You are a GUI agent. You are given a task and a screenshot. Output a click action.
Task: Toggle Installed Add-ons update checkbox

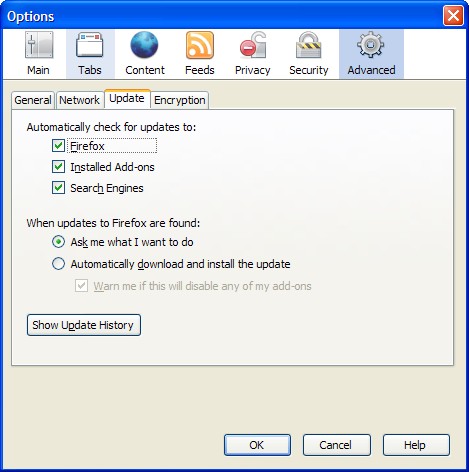pos(58,167)
